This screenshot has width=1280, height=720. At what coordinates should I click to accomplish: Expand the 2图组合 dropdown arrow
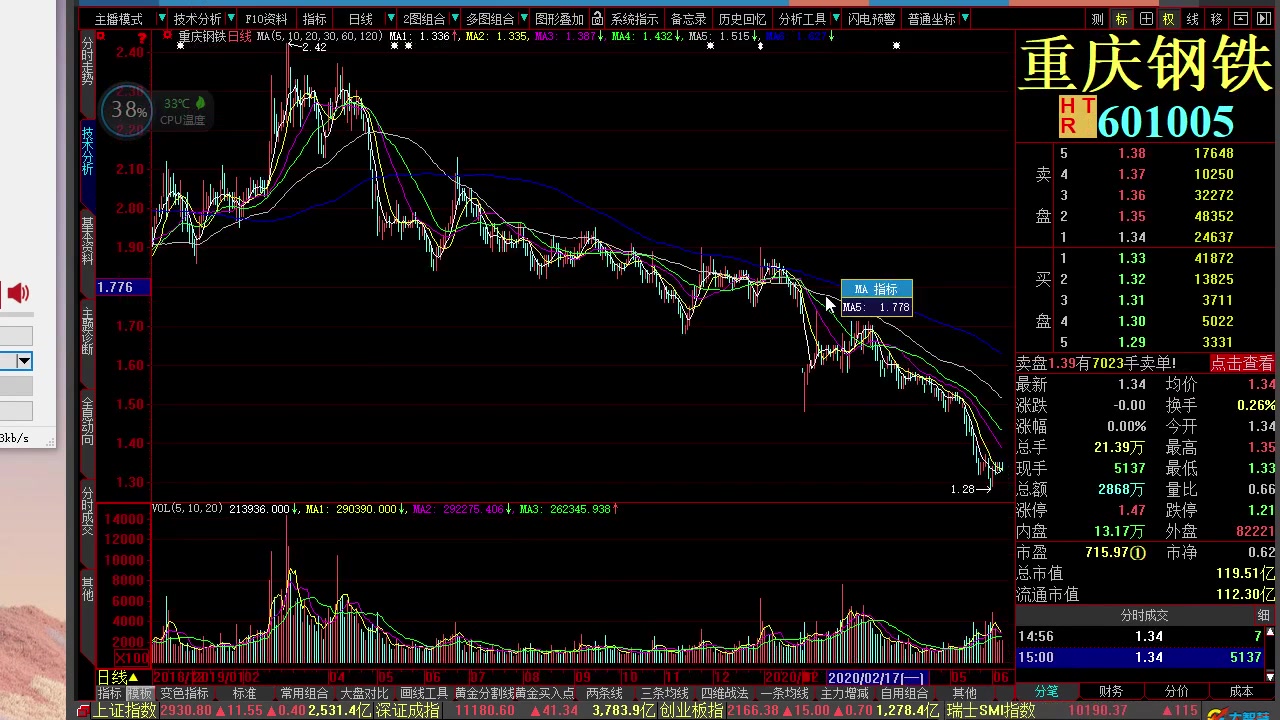point(455,19)
